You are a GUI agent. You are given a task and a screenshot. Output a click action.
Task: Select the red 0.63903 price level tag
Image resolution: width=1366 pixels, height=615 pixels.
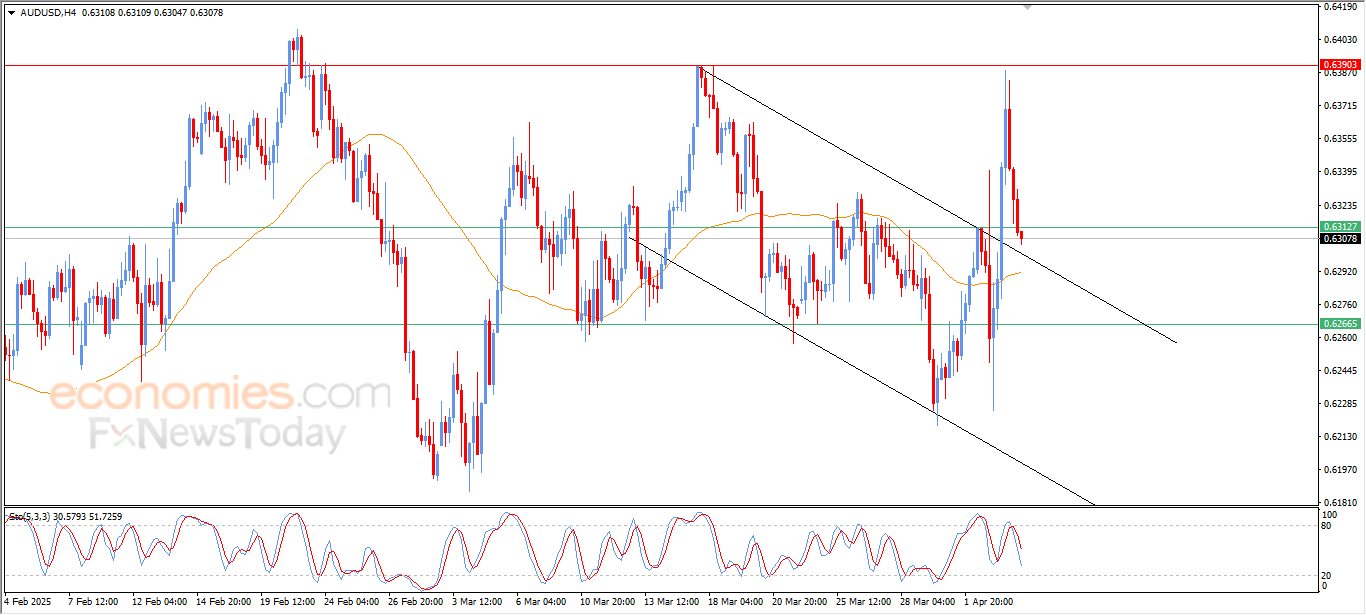point(1340,65)
